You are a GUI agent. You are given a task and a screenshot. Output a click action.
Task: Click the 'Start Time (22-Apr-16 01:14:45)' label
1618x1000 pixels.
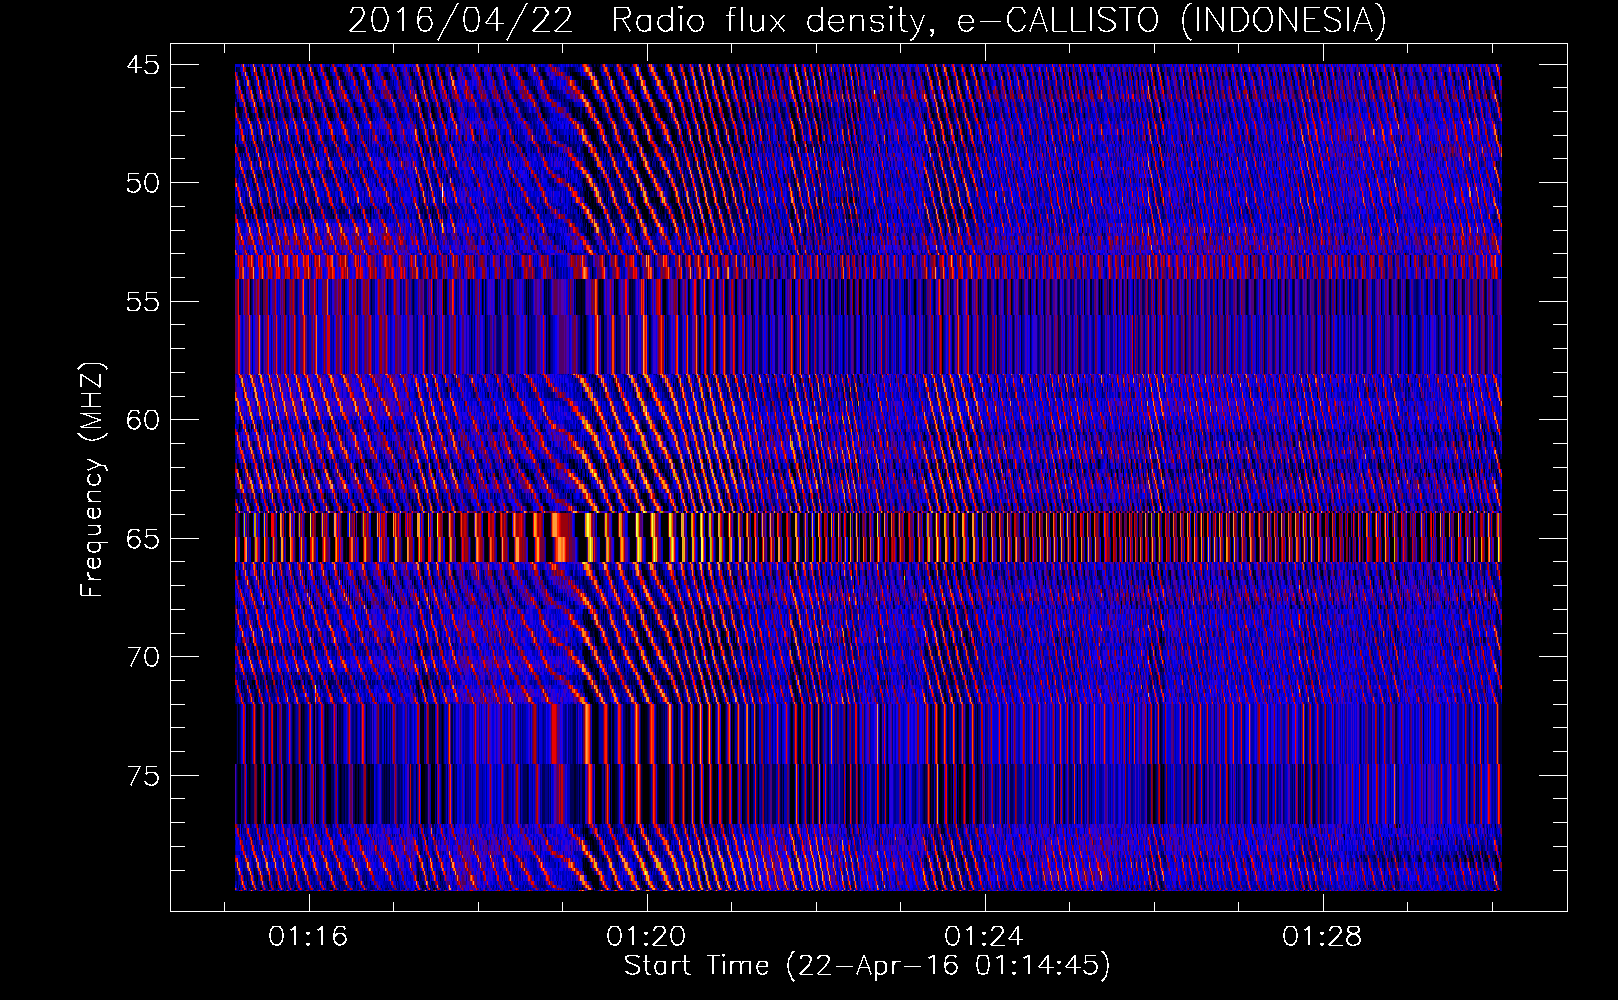(x=867, y=965)
